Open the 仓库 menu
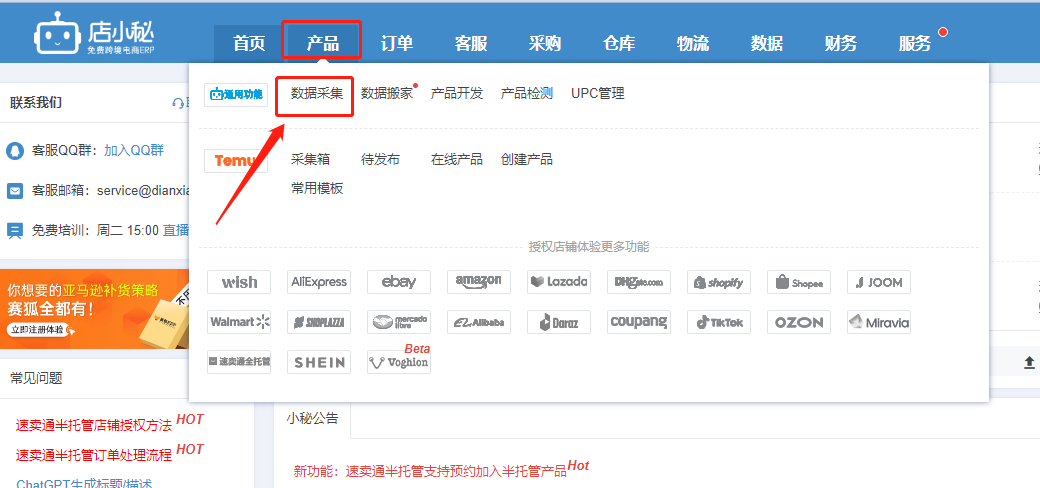1040x488 pixels. point(619,44)
